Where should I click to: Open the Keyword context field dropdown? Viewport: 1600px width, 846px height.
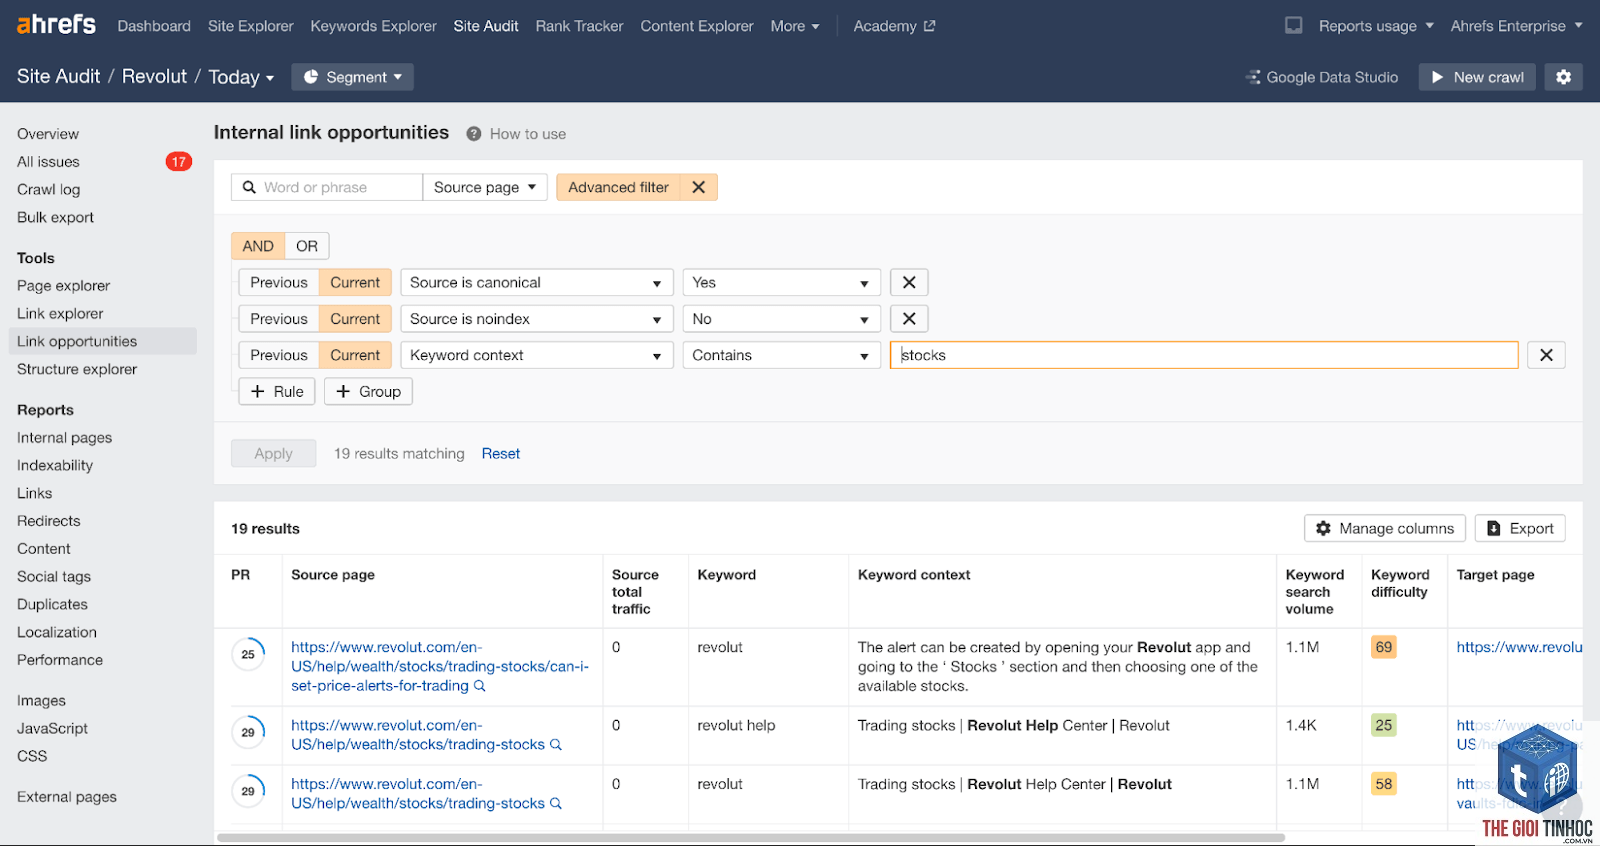(x=536, y=355)
